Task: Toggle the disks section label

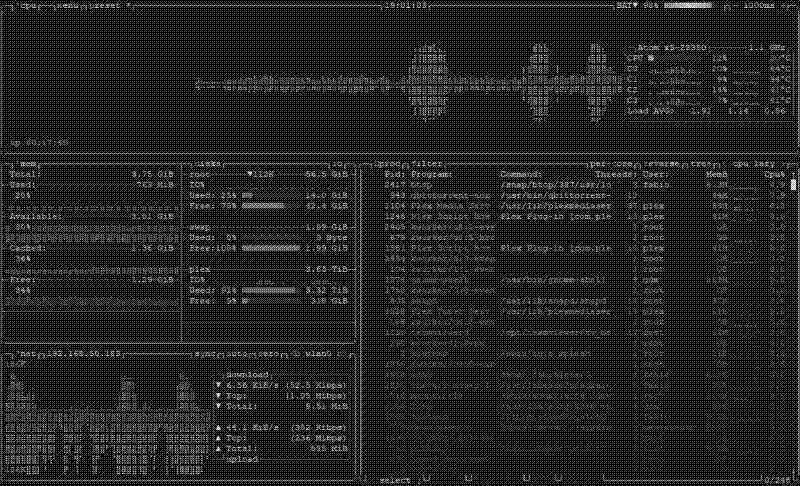Action: click(208, 164)
